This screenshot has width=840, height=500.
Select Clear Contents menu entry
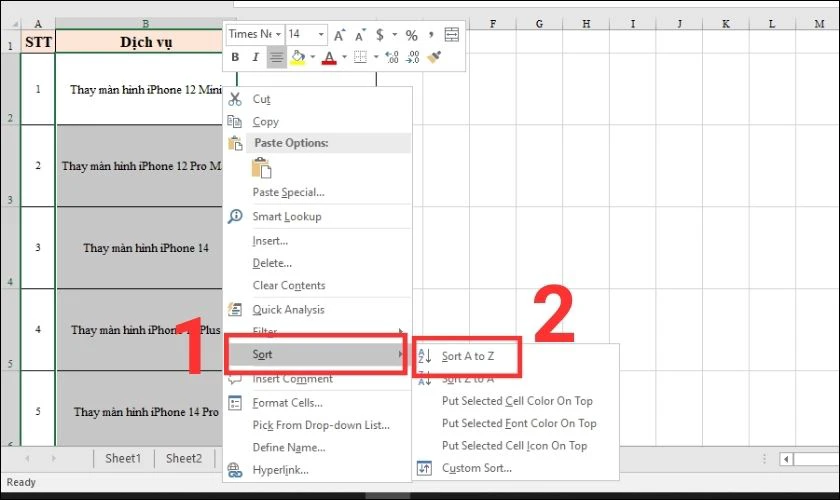[x=318, y=285]
